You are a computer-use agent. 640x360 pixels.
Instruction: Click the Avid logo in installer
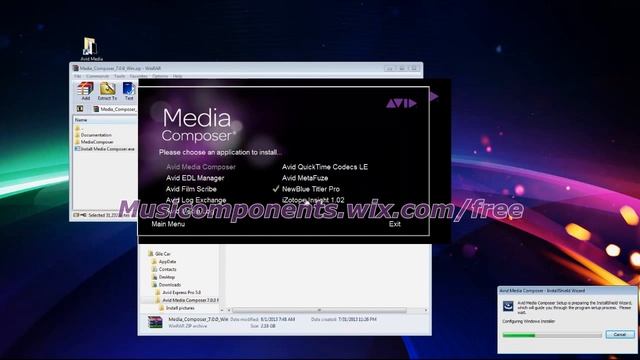click(x=401, y=103)
